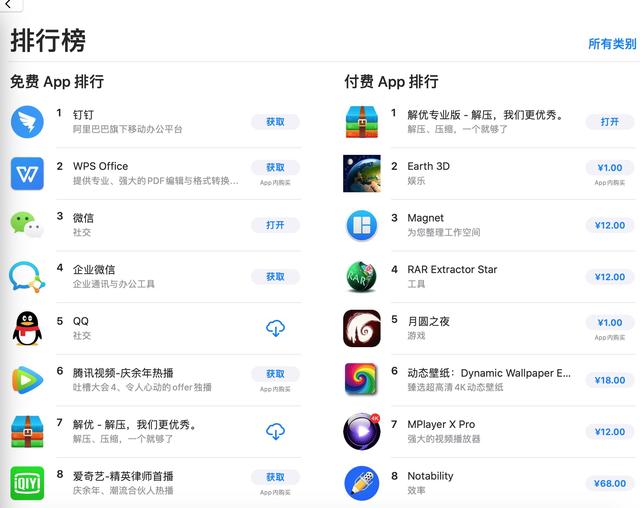Open the 腾讯视频 app icon
The image size is (640, 508).
pyautogui.click(x=27, y=380)
